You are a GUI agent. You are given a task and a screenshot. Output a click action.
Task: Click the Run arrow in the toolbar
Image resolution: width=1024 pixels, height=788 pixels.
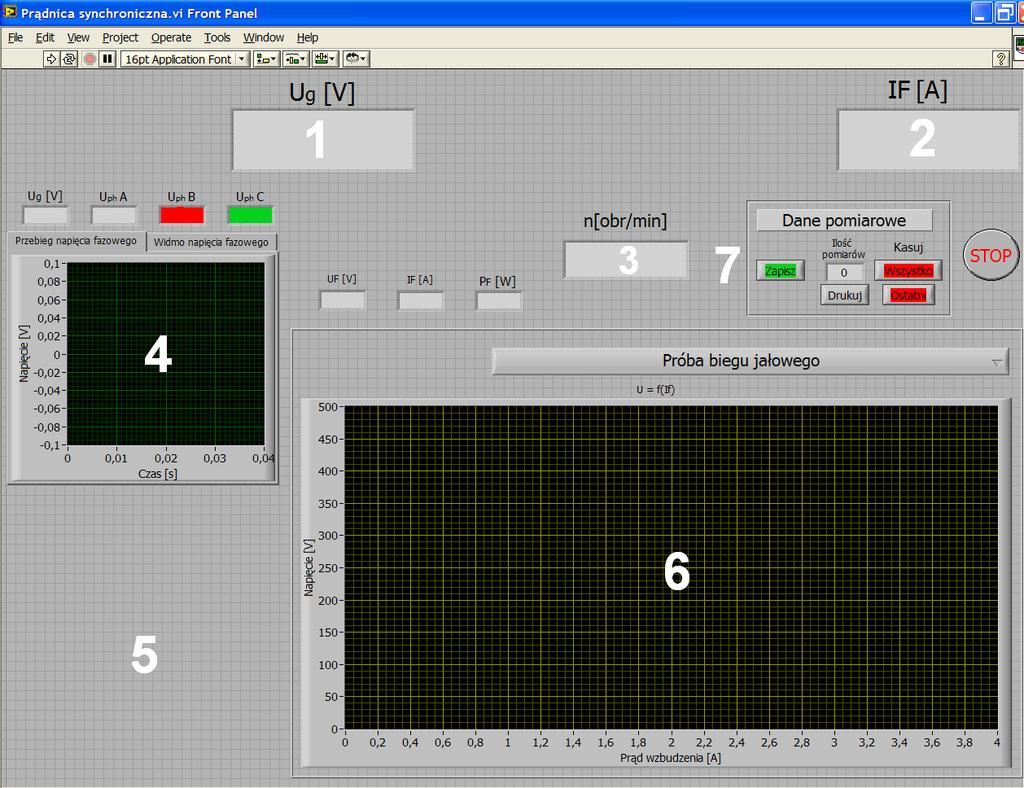point(51,59)
